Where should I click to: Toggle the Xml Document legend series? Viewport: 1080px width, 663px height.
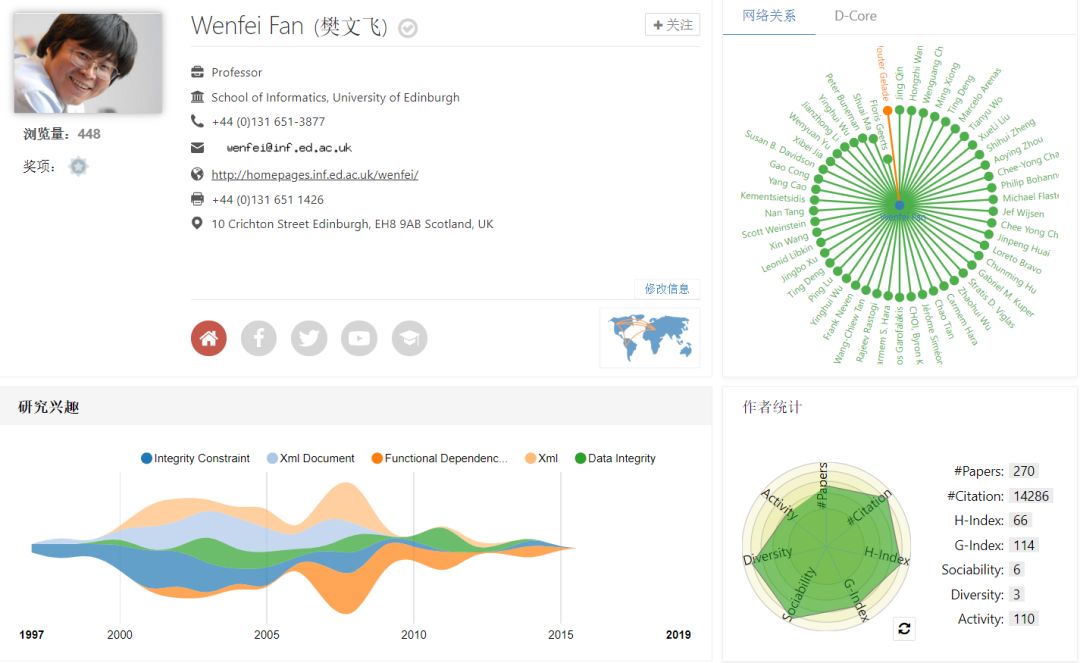tap(310, 458)
